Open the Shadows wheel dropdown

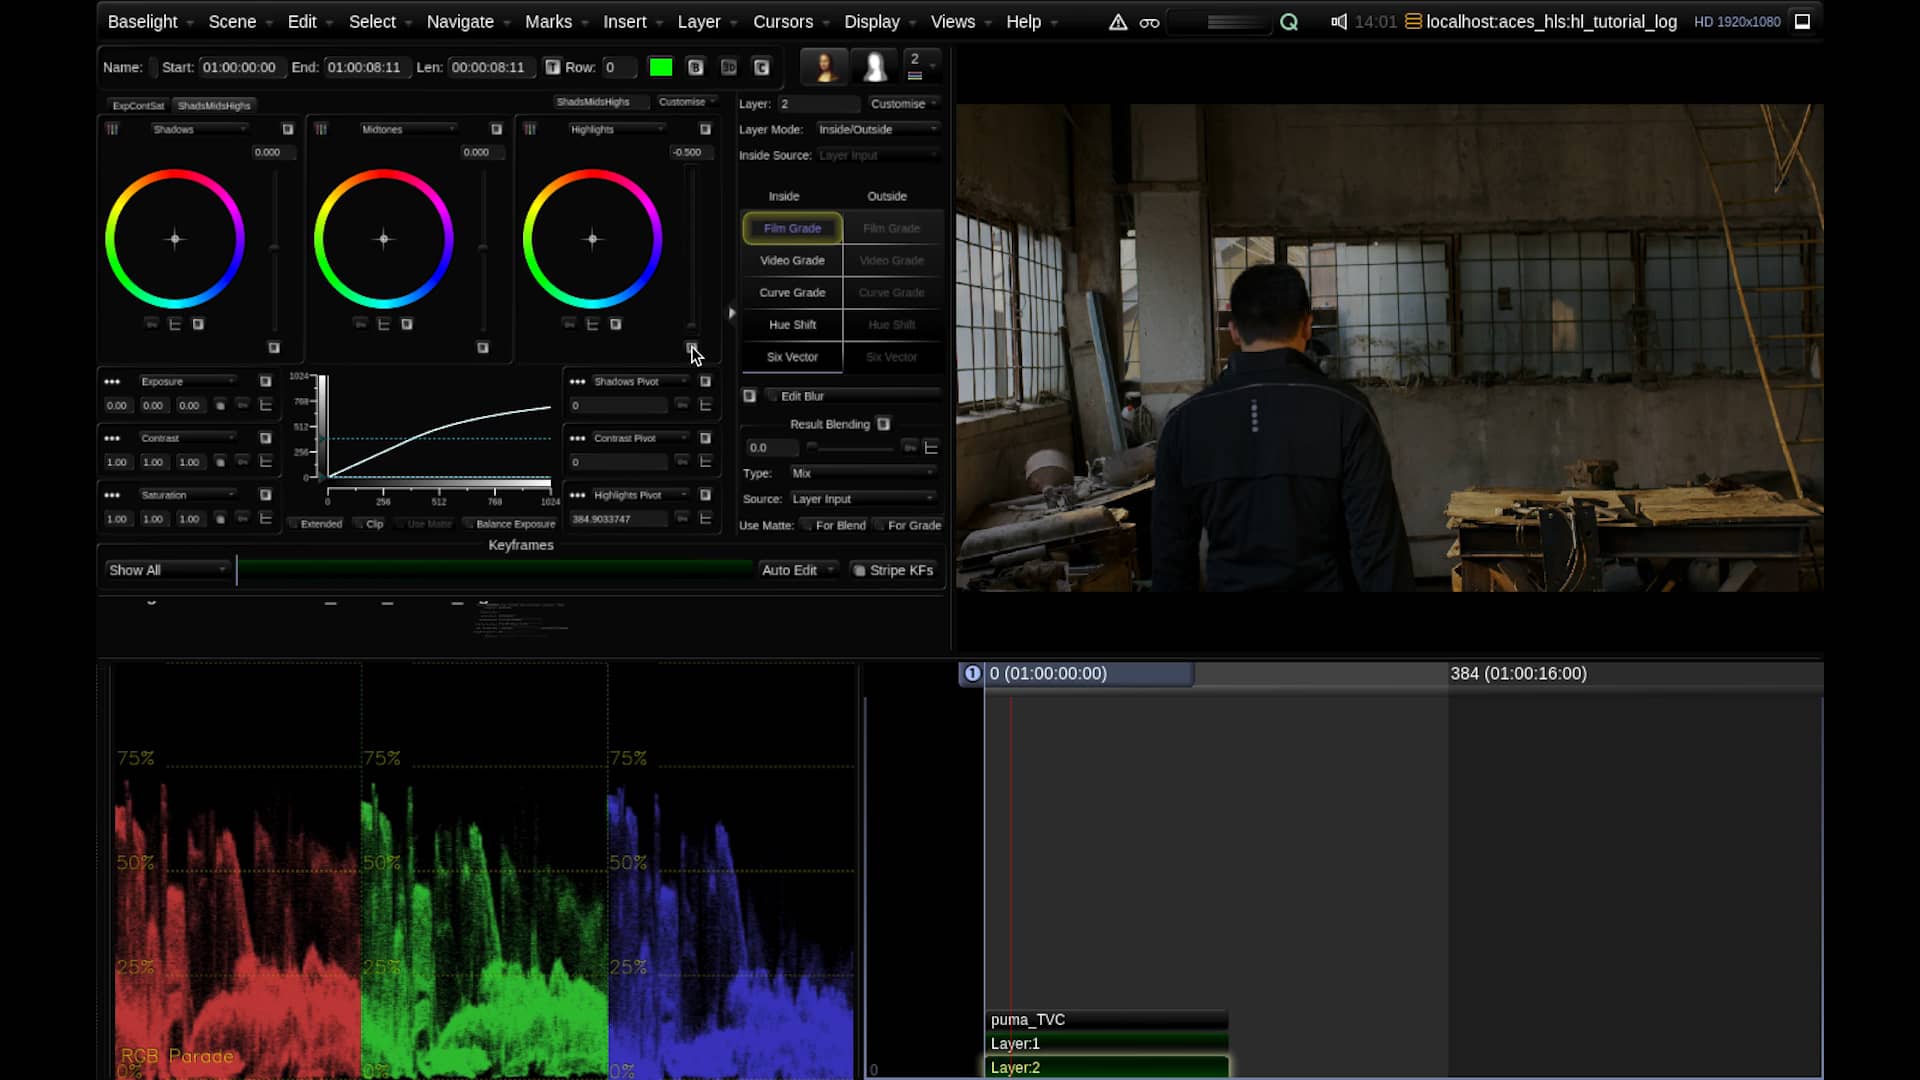click(x=199, y=128)
